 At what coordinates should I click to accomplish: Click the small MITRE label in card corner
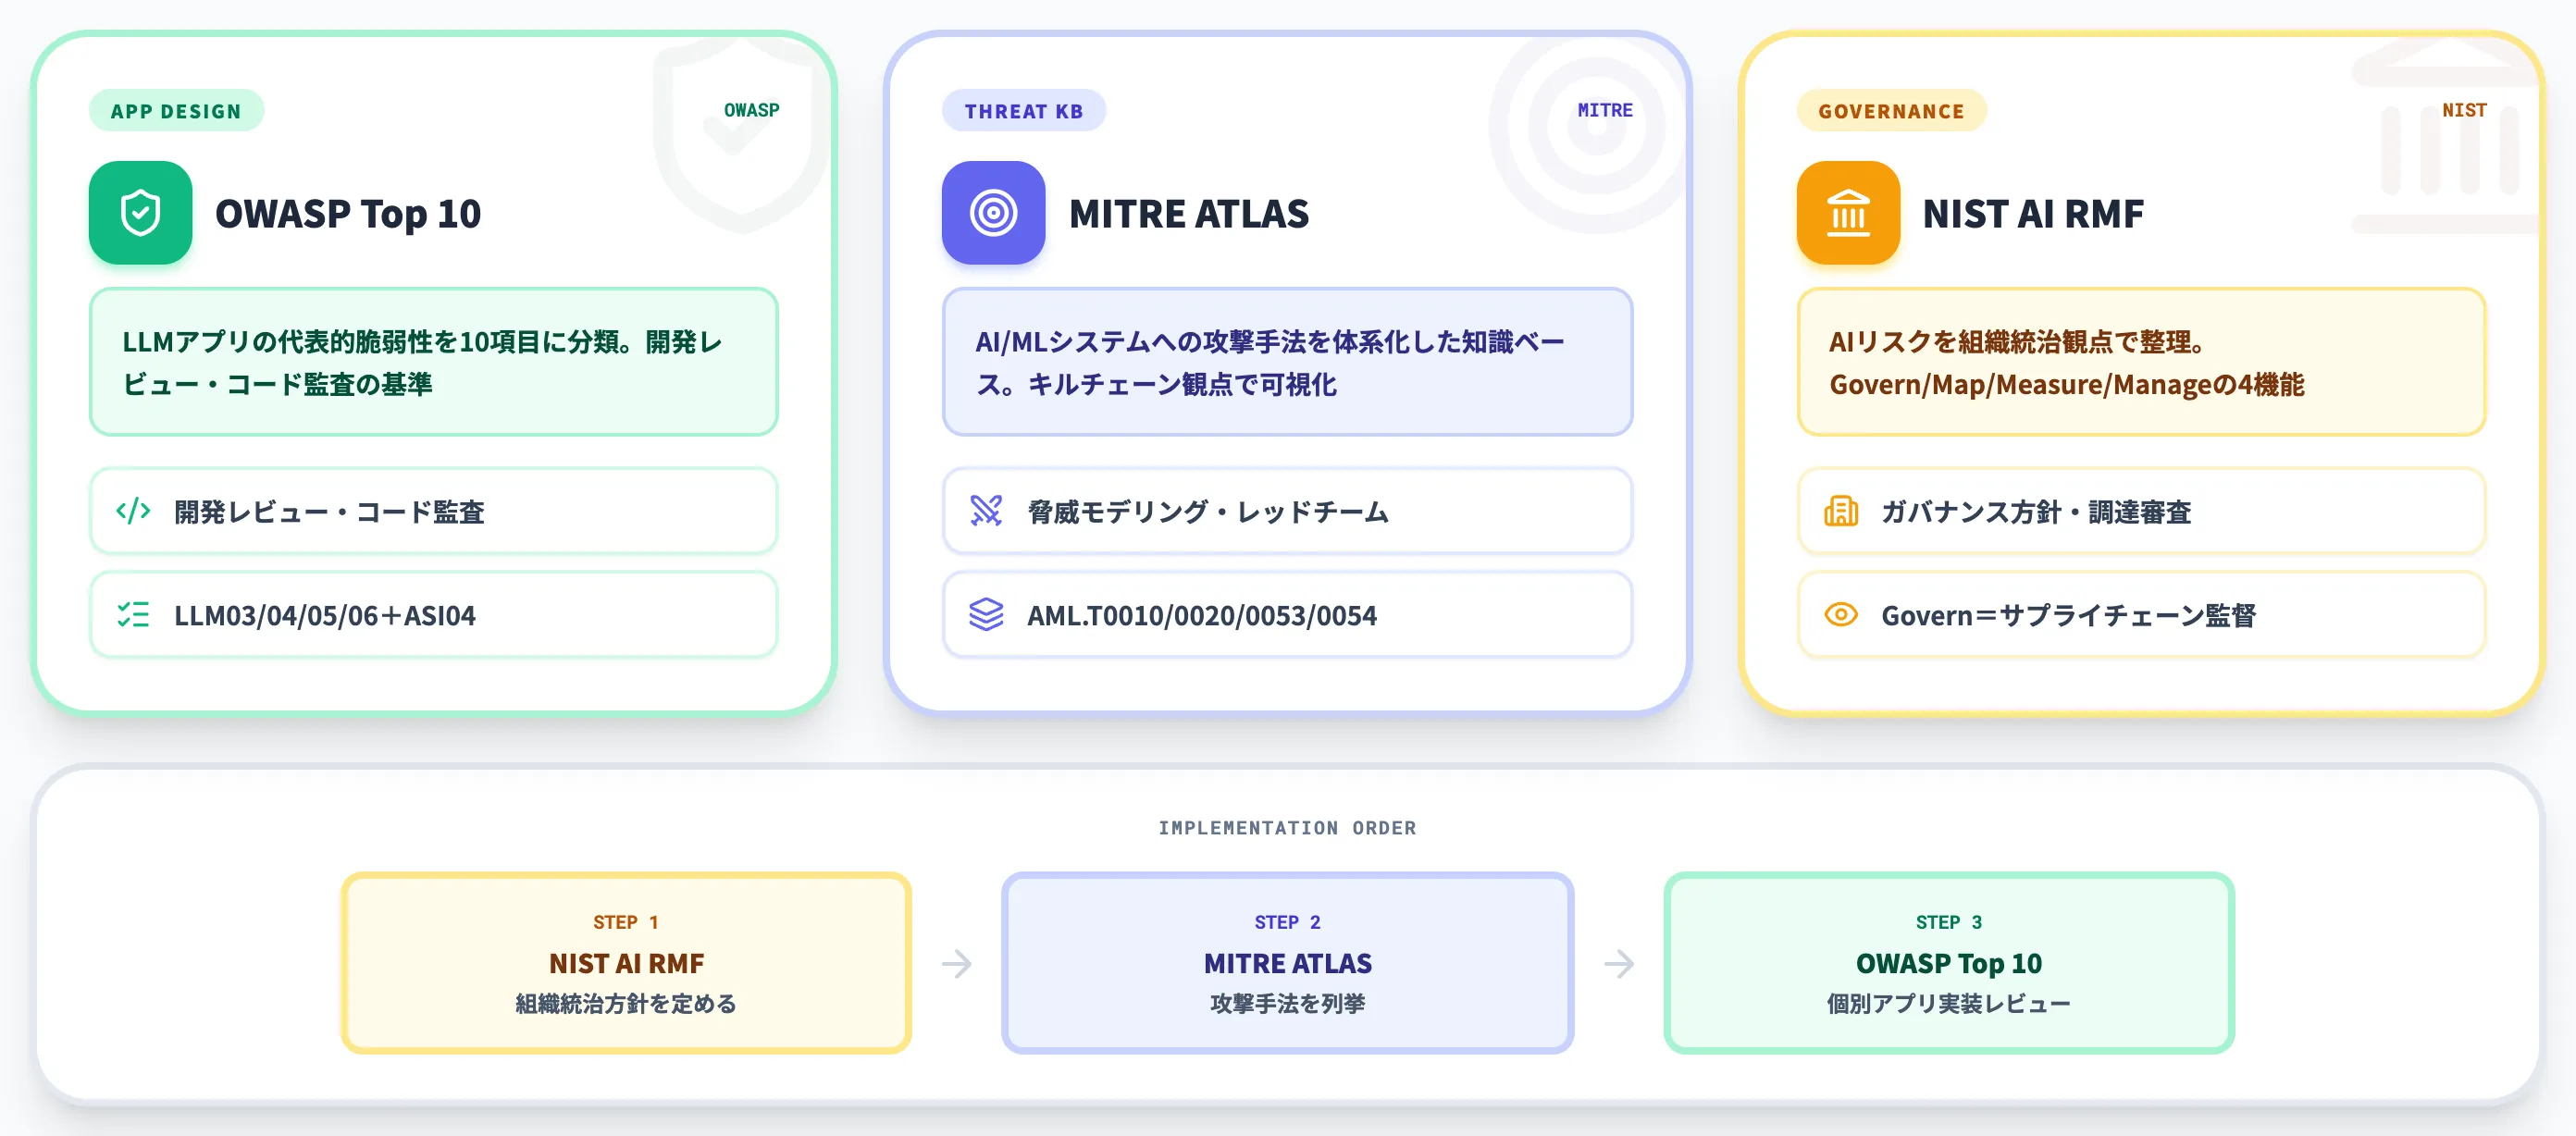coord(1605,110)
